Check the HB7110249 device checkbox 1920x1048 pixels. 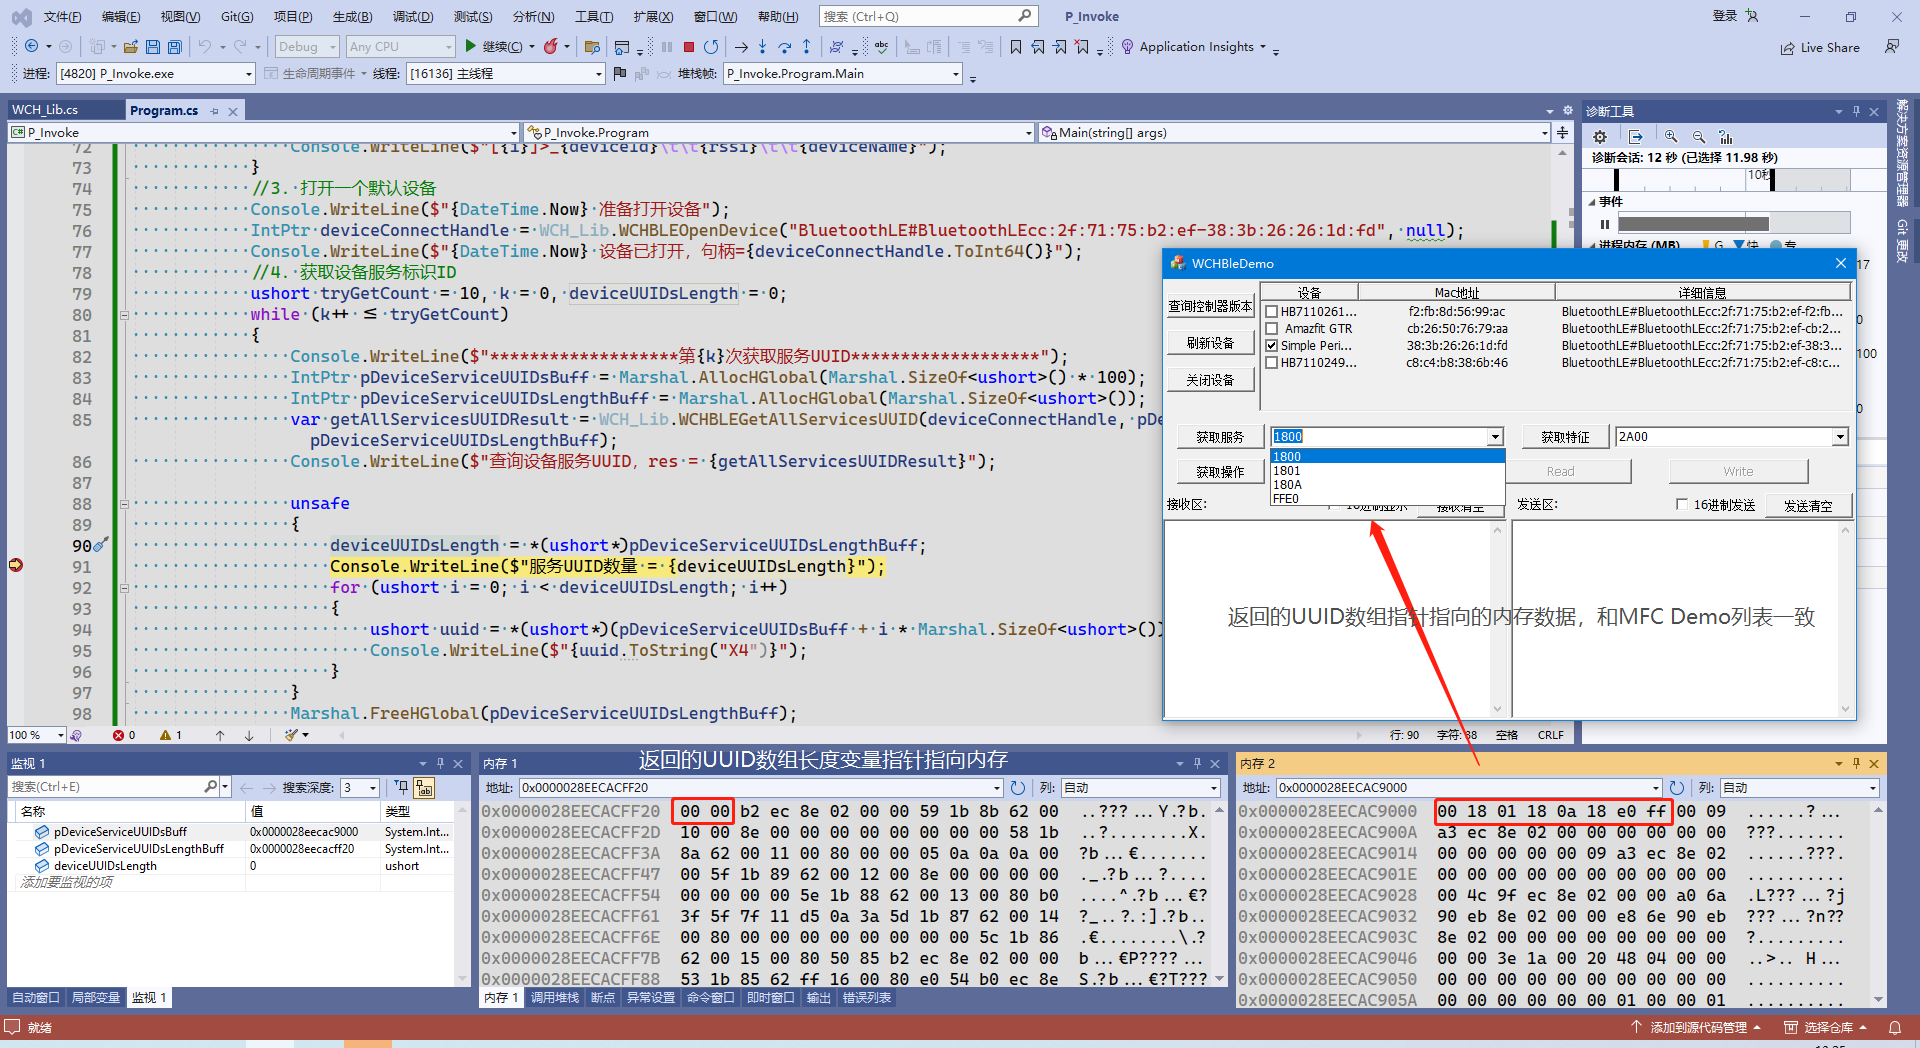pyautogui.click(x=1272, y=363)
